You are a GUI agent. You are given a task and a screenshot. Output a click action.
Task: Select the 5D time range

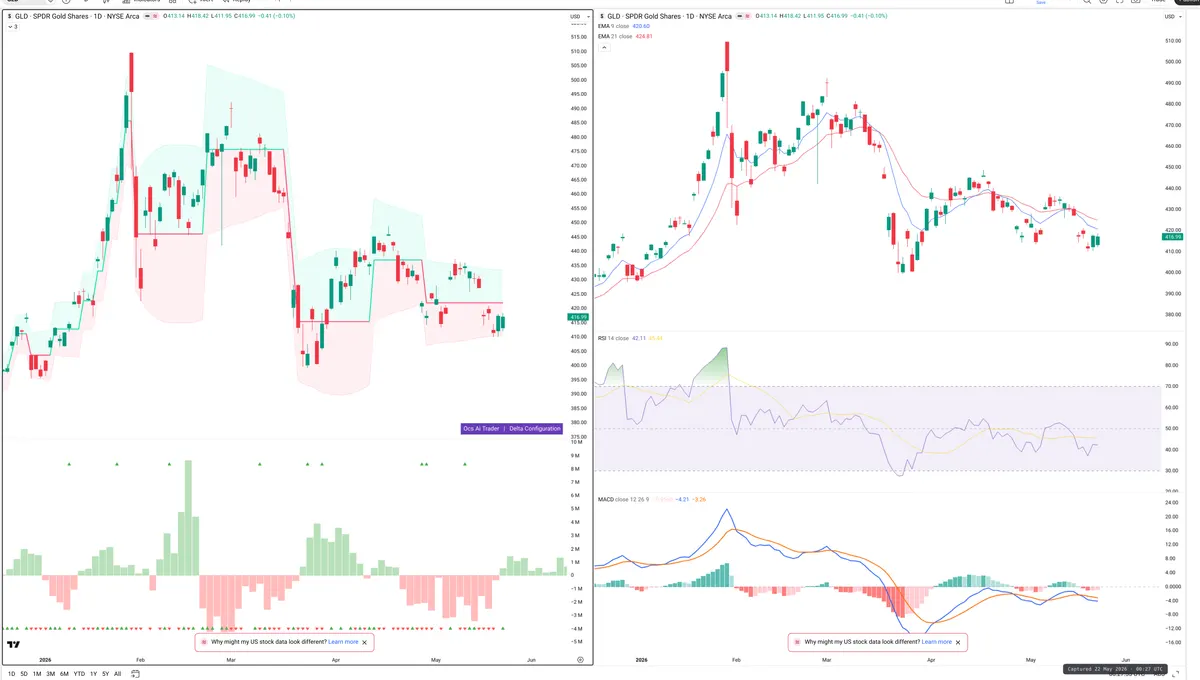click(x=24, y=674)
